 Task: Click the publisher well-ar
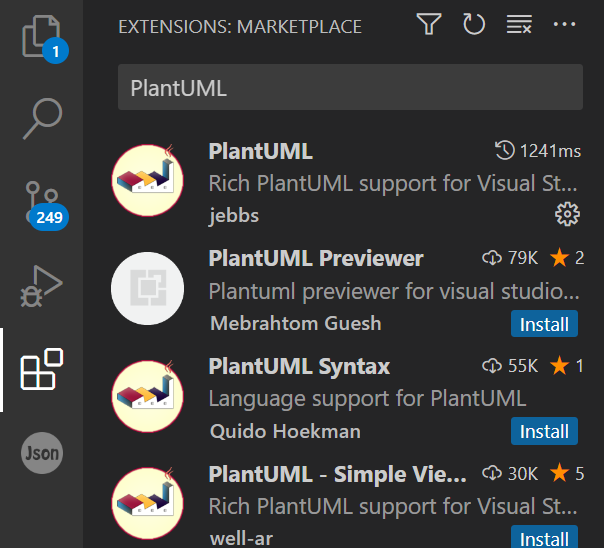pyautogui.click(x=241, y=538)
